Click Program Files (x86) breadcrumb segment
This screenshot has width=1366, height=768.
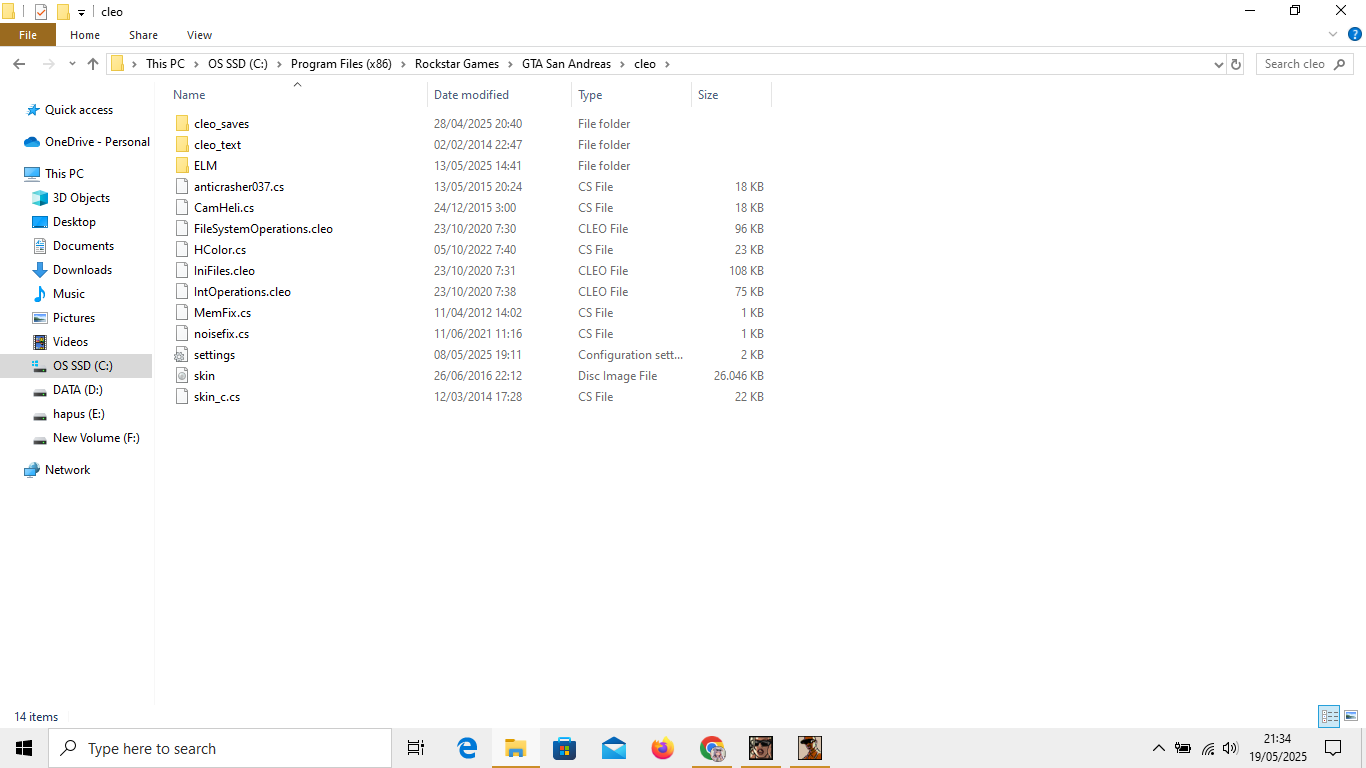click(341, 64)
